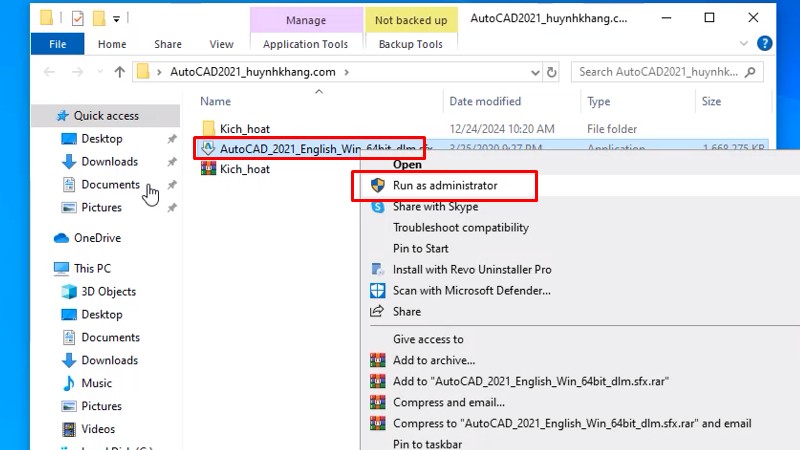Image resolution: width=800 pixels, height=450 pixels.
Task: Open 3D Objects in the sidebar
Action: coord(108,291)
